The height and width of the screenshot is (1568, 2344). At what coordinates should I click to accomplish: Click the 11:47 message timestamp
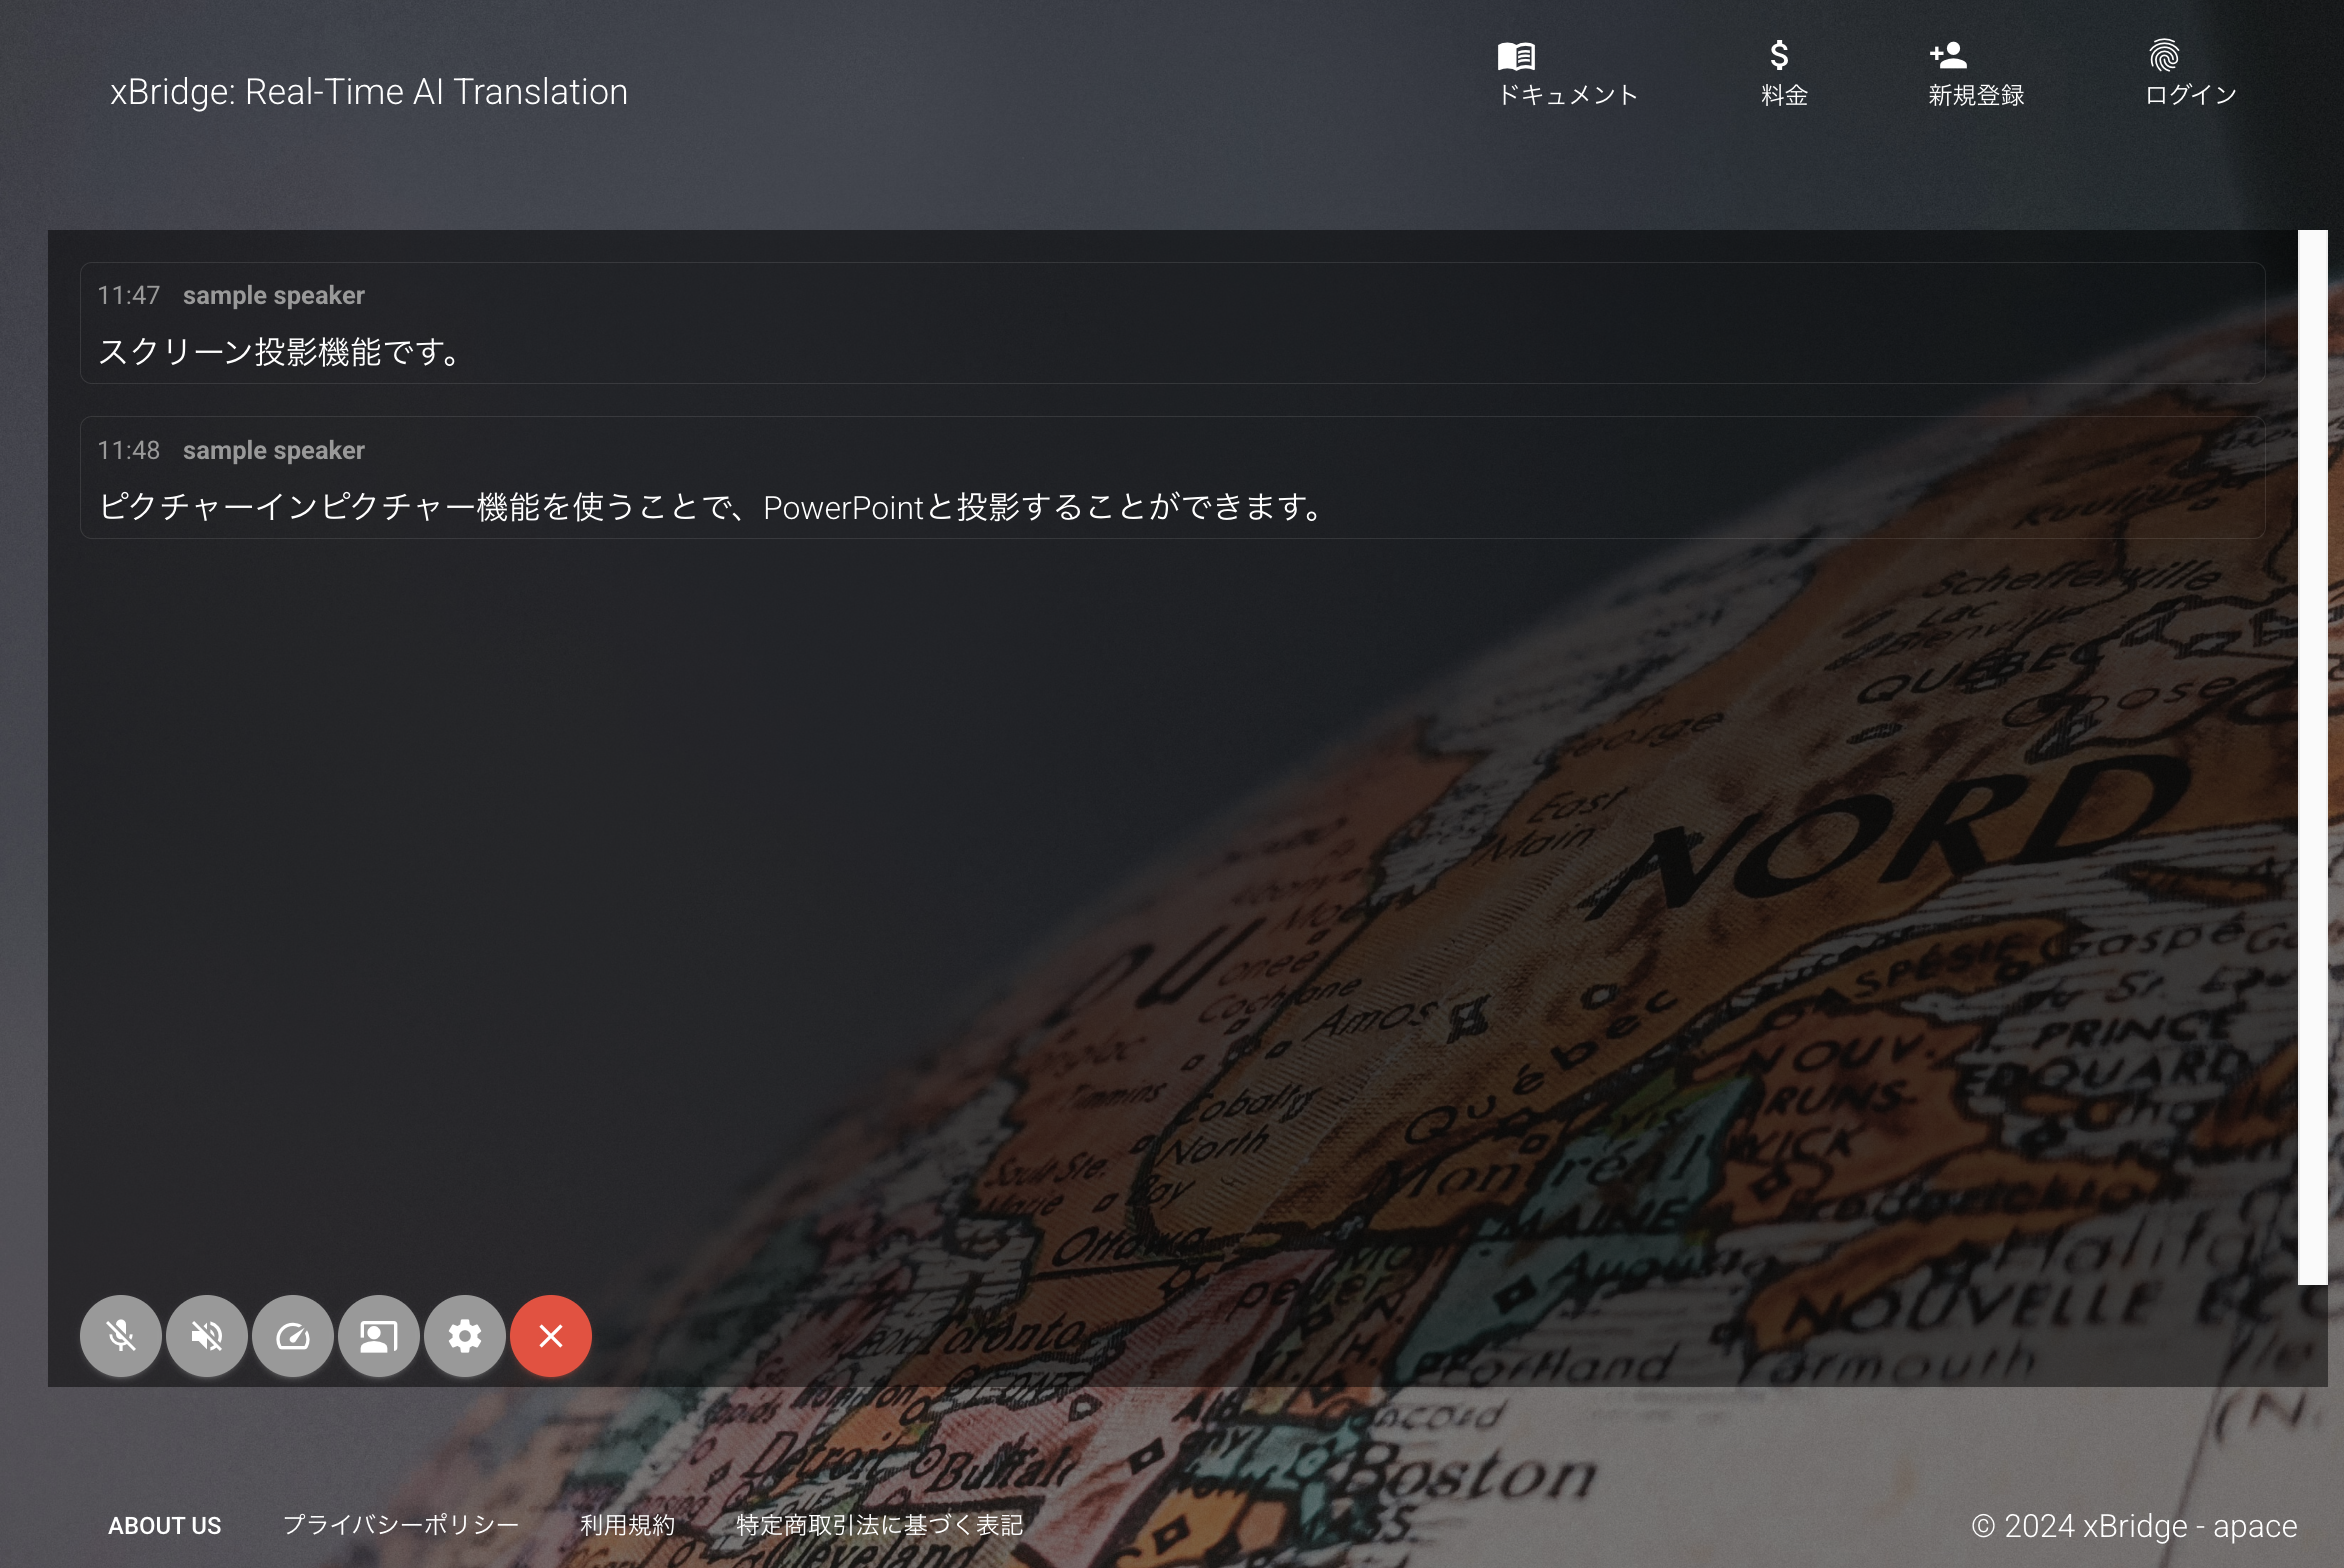tap(128, 296)
